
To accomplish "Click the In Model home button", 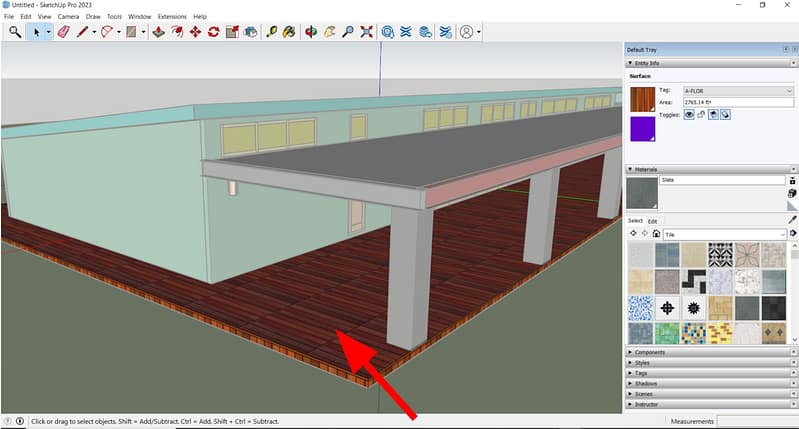I will click(x=656, y=234).
